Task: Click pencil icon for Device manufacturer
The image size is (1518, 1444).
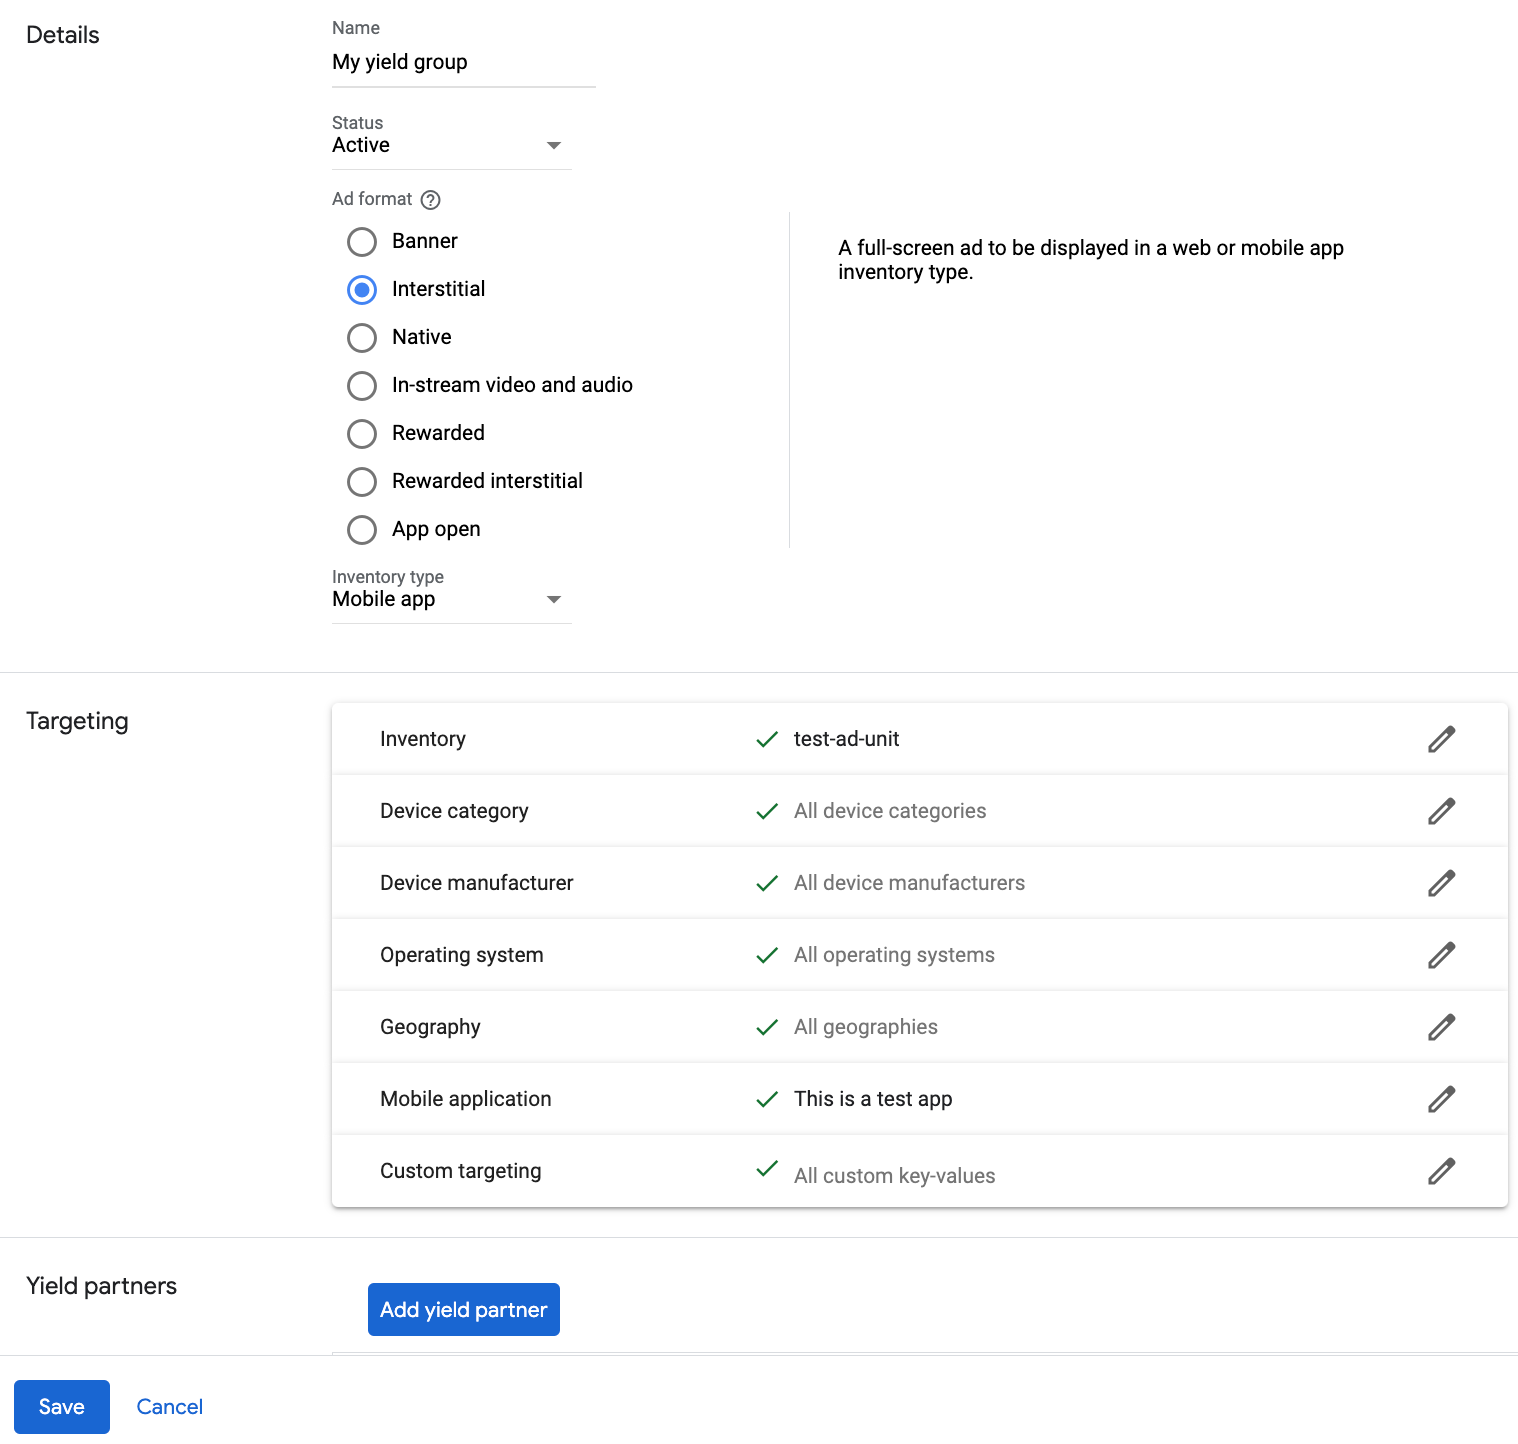Action: point(1441,883)
